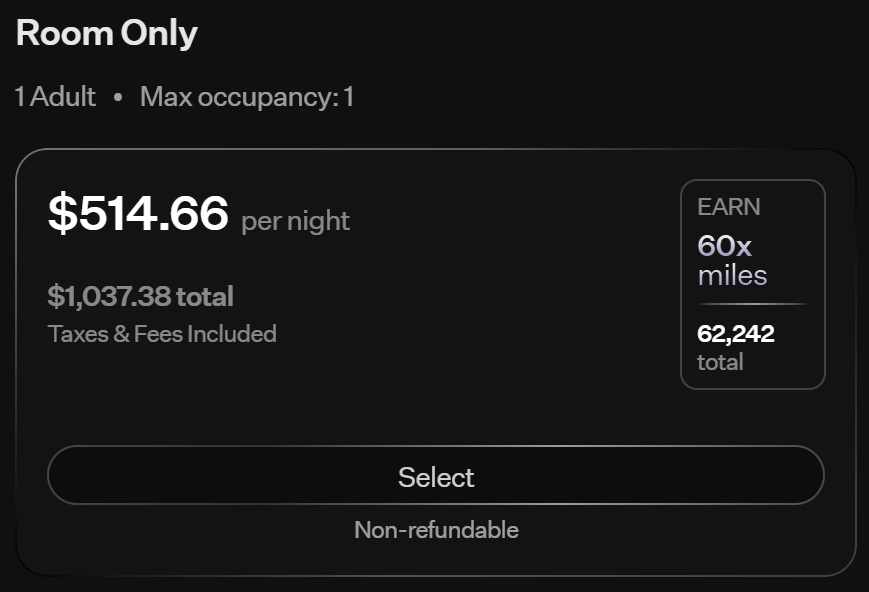Click the 60x multiplier text
The image size is (869, 592).
(x=724, y=245)
